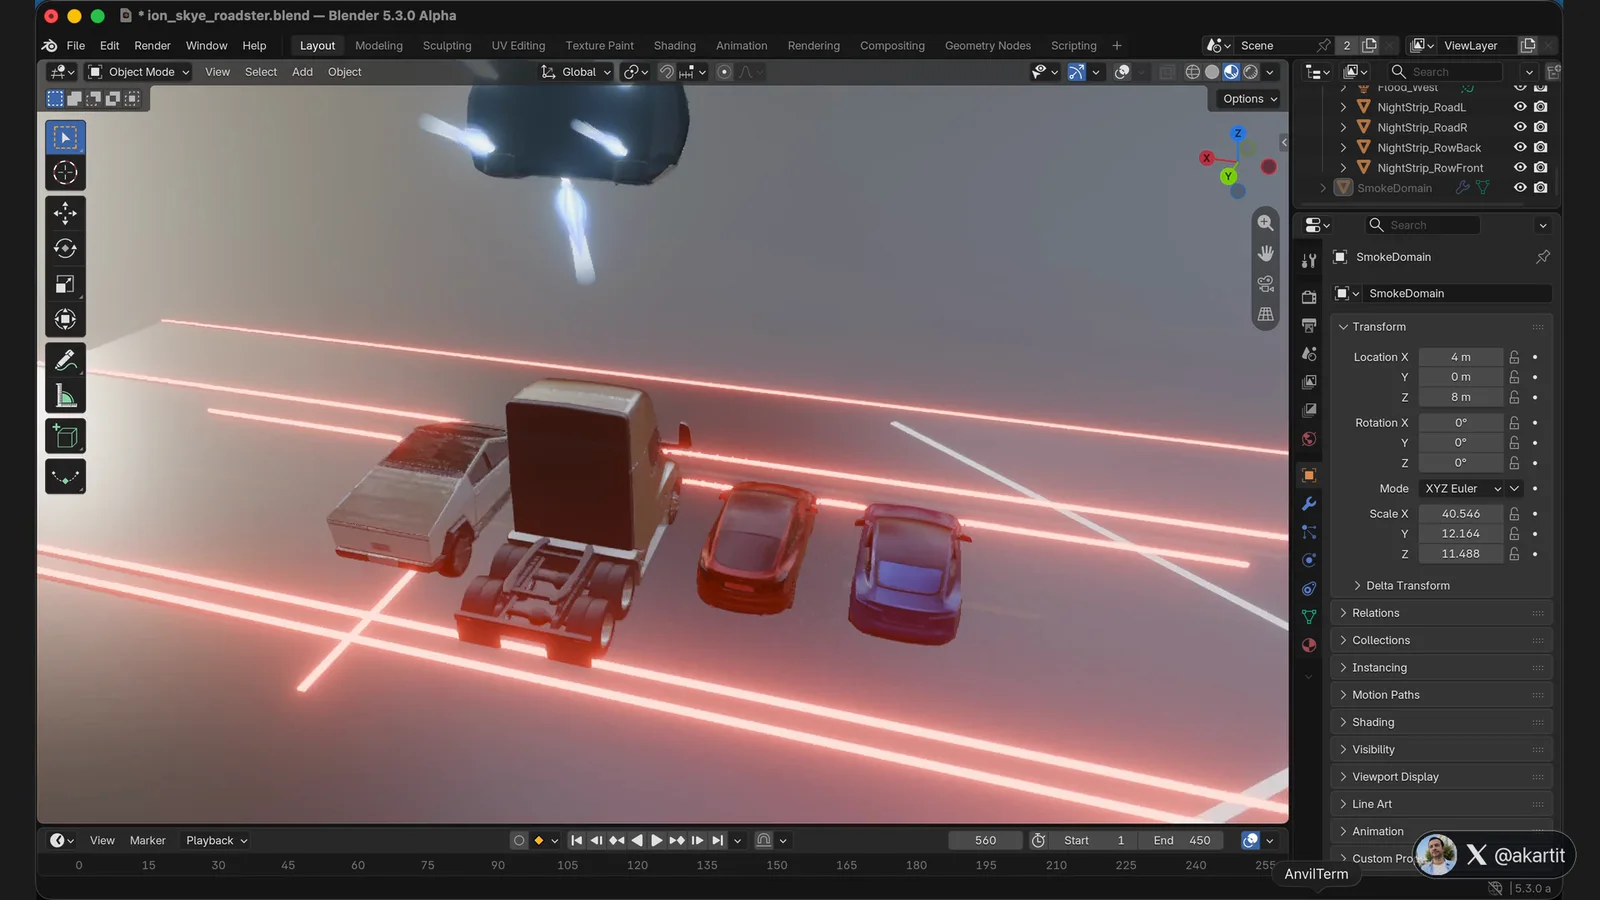The image size is (1600, 900).
Task: Jump to the animation start frame
Action: (577, 841)
